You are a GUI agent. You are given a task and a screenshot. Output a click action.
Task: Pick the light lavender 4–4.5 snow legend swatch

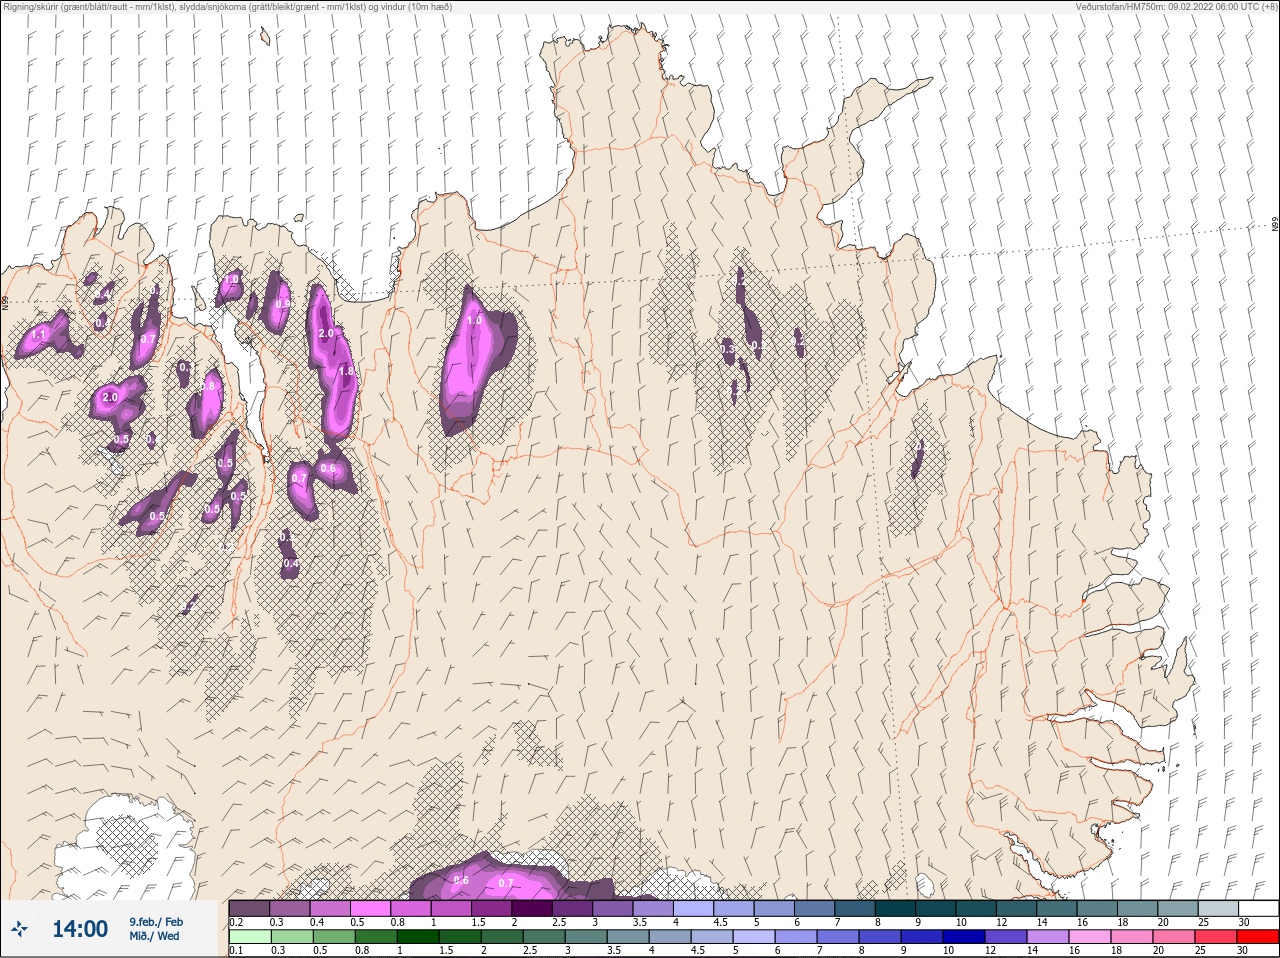[x=694, y=908]
